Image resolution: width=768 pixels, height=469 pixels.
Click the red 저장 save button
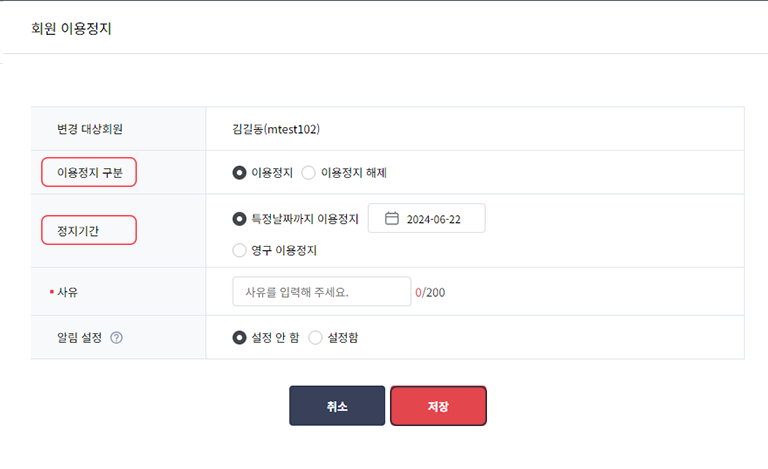[x=438, y=406]
